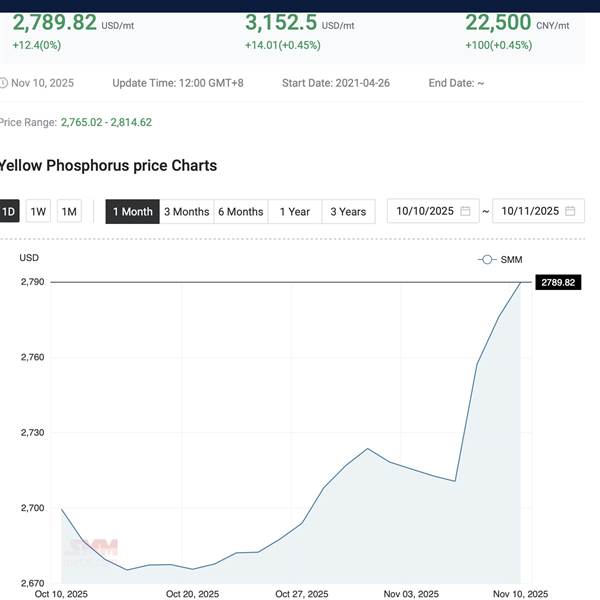Switch to 1M interval
This screenshot has height=600, width=600.
tap(69, 211)
